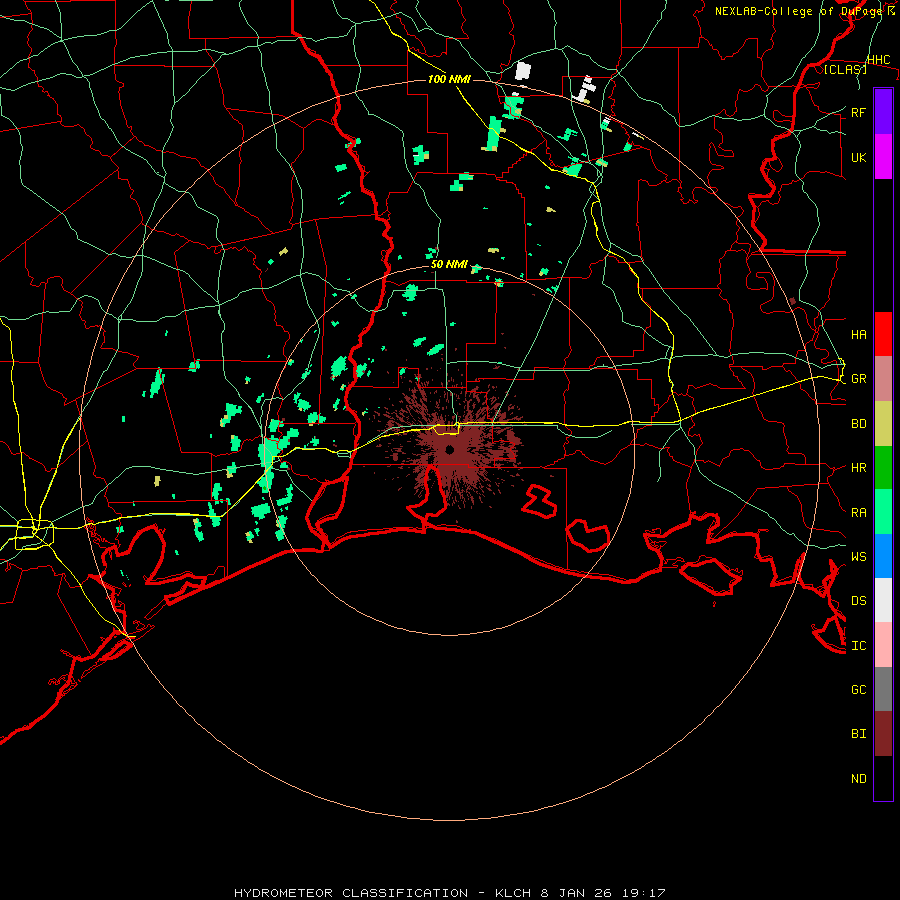
Task: Click the DS legend label
Action: pos(858,601)
